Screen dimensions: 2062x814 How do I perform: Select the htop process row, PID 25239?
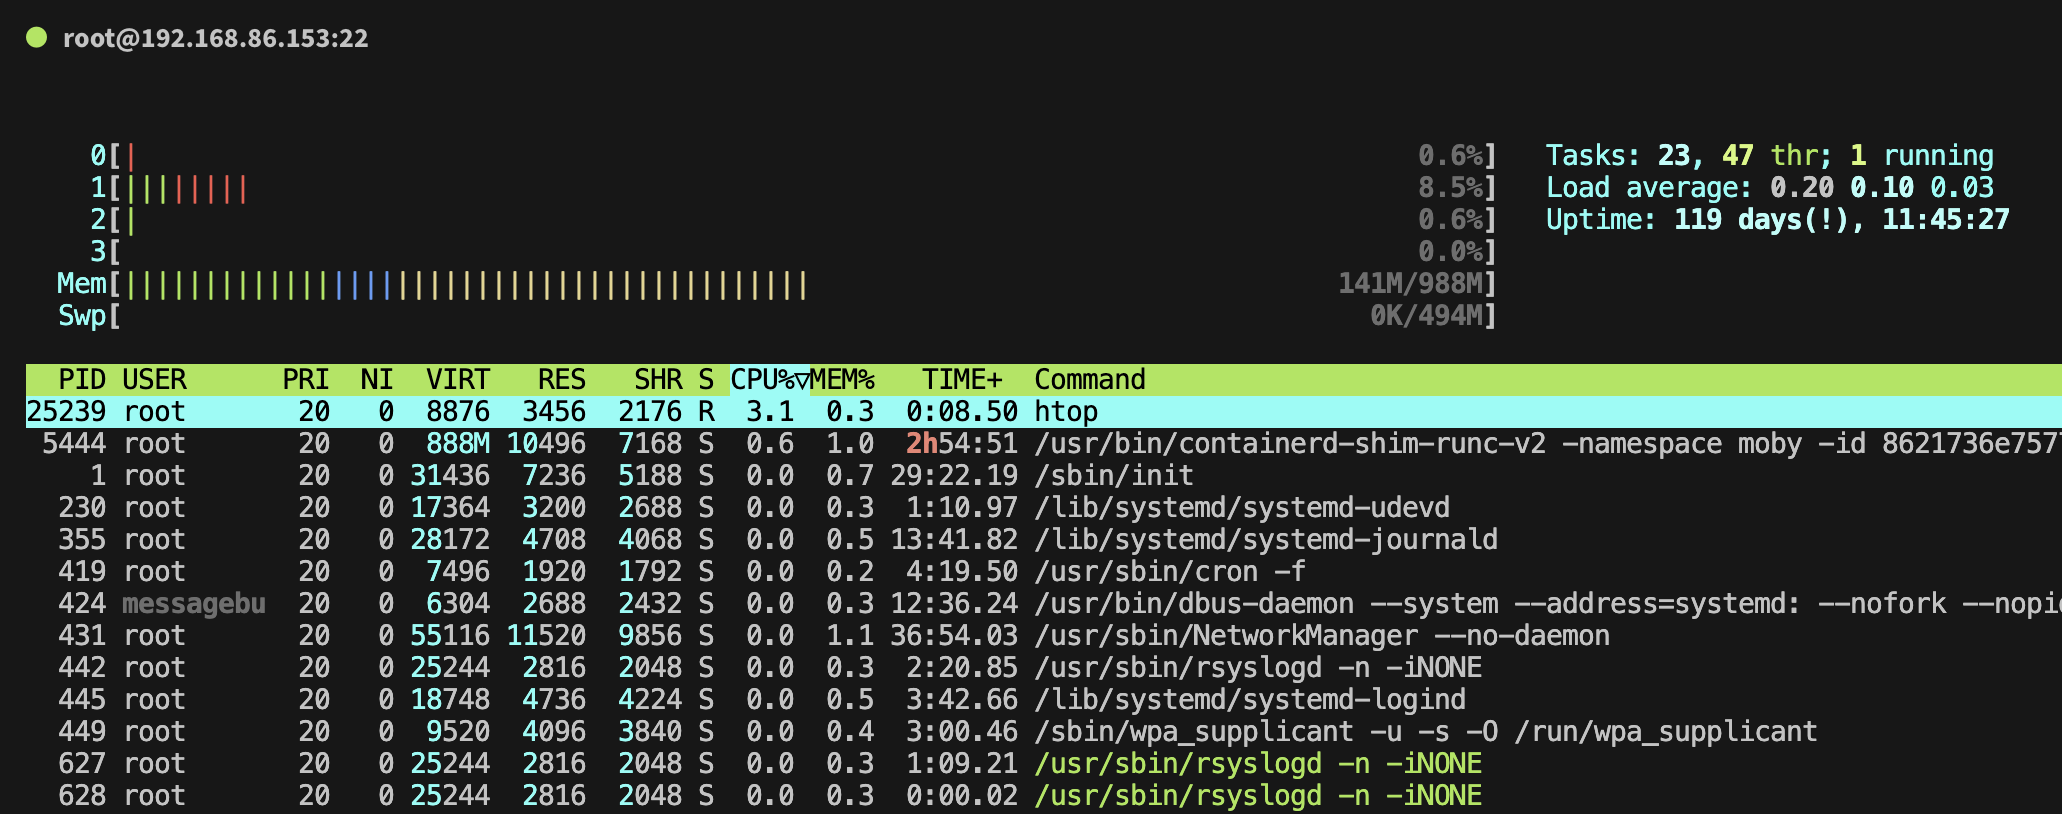click(x=1044, y=411)
